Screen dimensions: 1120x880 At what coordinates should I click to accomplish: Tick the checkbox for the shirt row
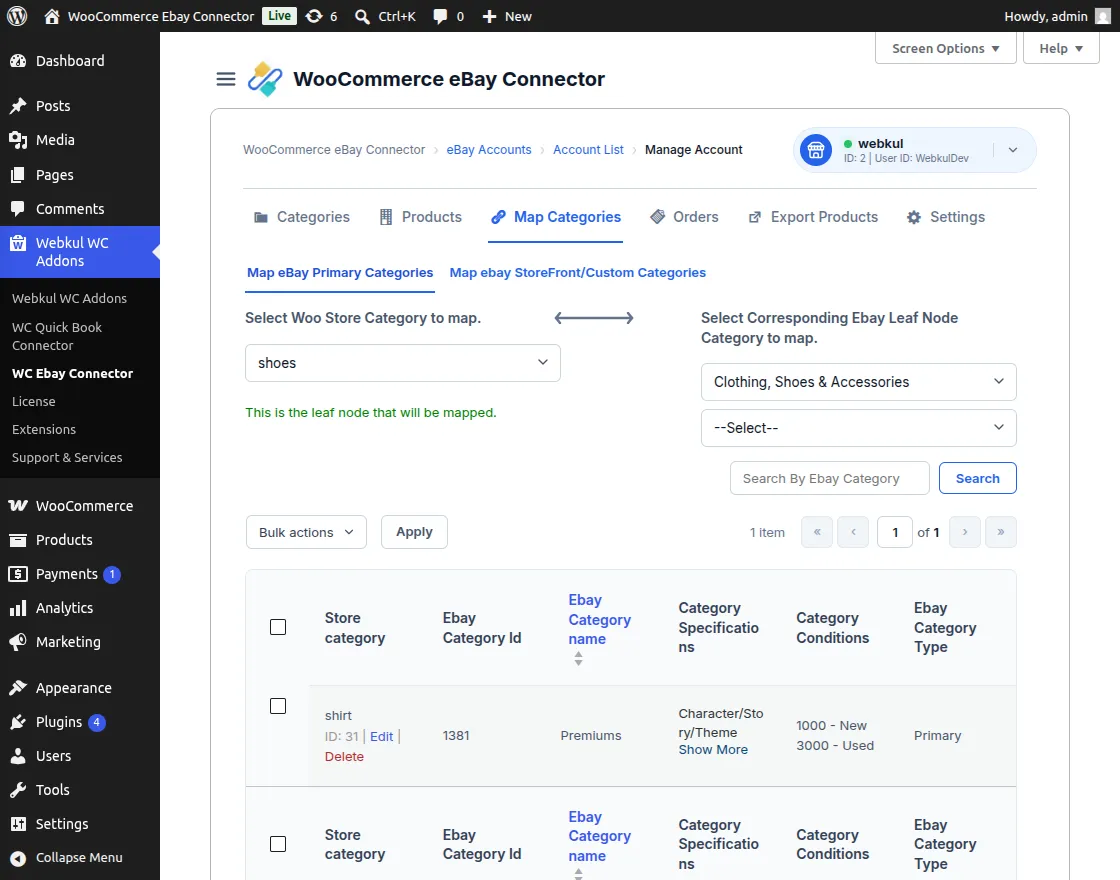tap(278, 706)
